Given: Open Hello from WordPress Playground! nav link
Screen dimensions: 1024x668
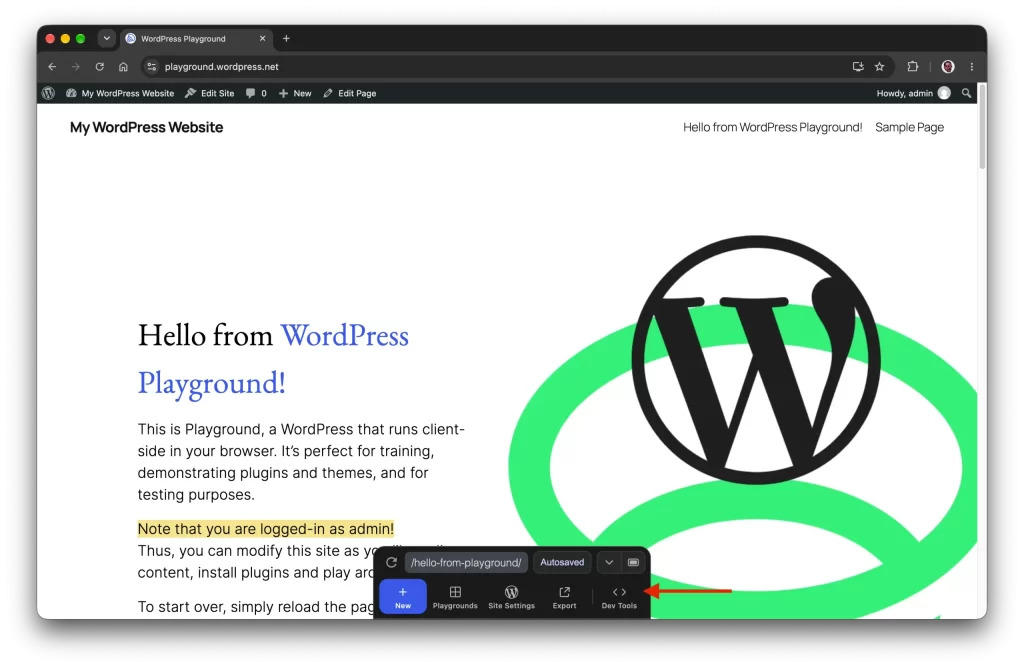Looking at the screenshot, I should click(773, 127).
